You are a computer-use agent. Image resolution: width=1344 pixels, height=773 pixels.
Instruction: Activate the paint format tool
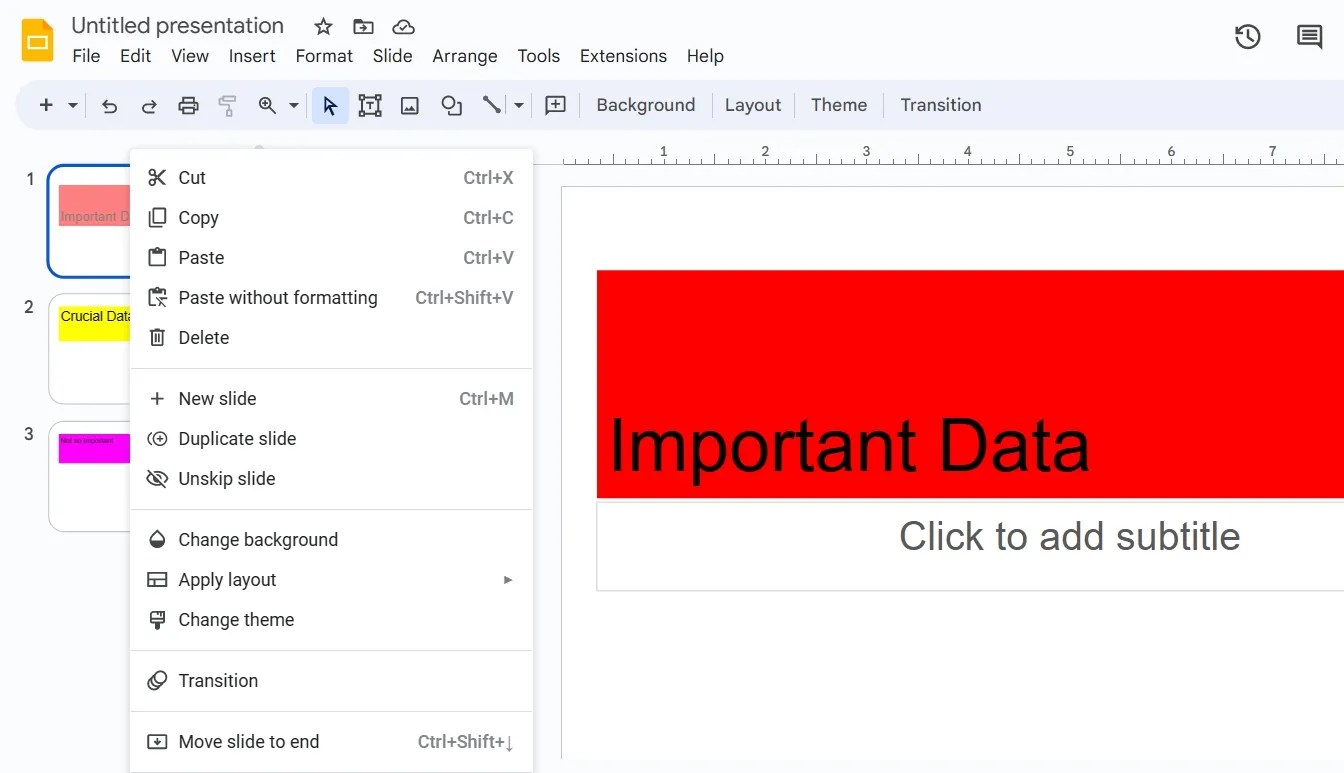227,104
